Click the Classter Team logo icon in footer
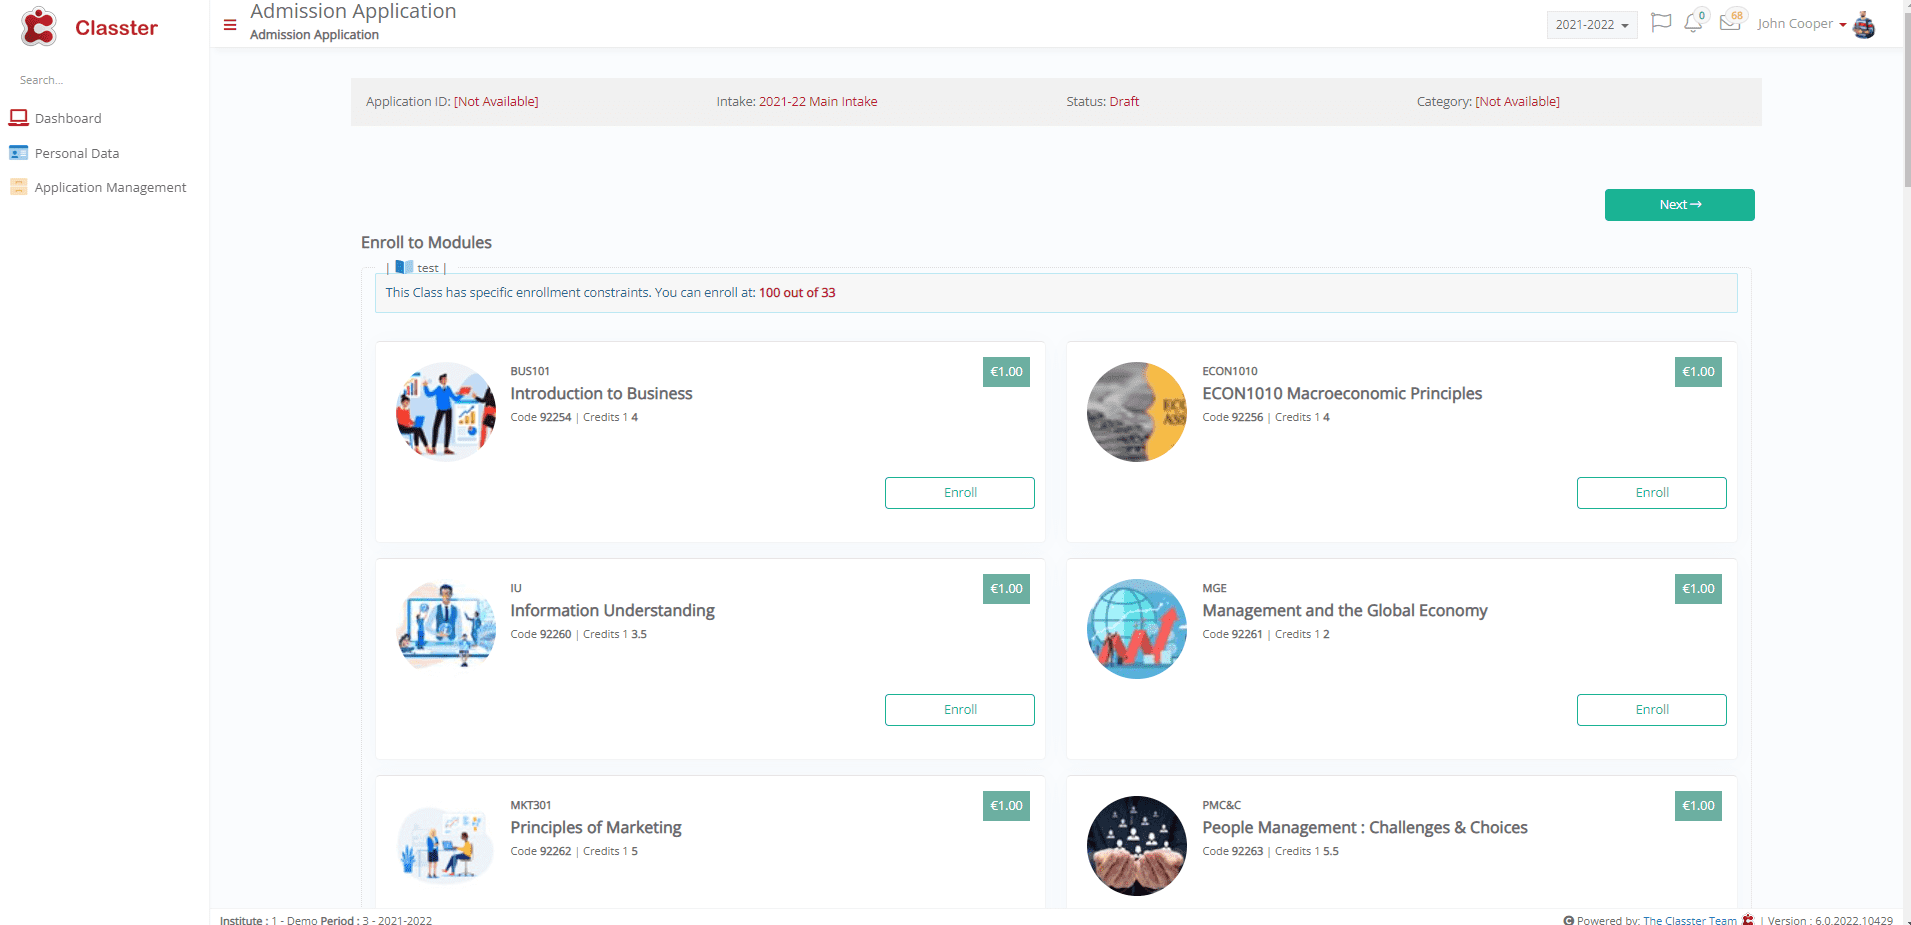Viewport: 1911px width, 925px height. click(1748, 920)
